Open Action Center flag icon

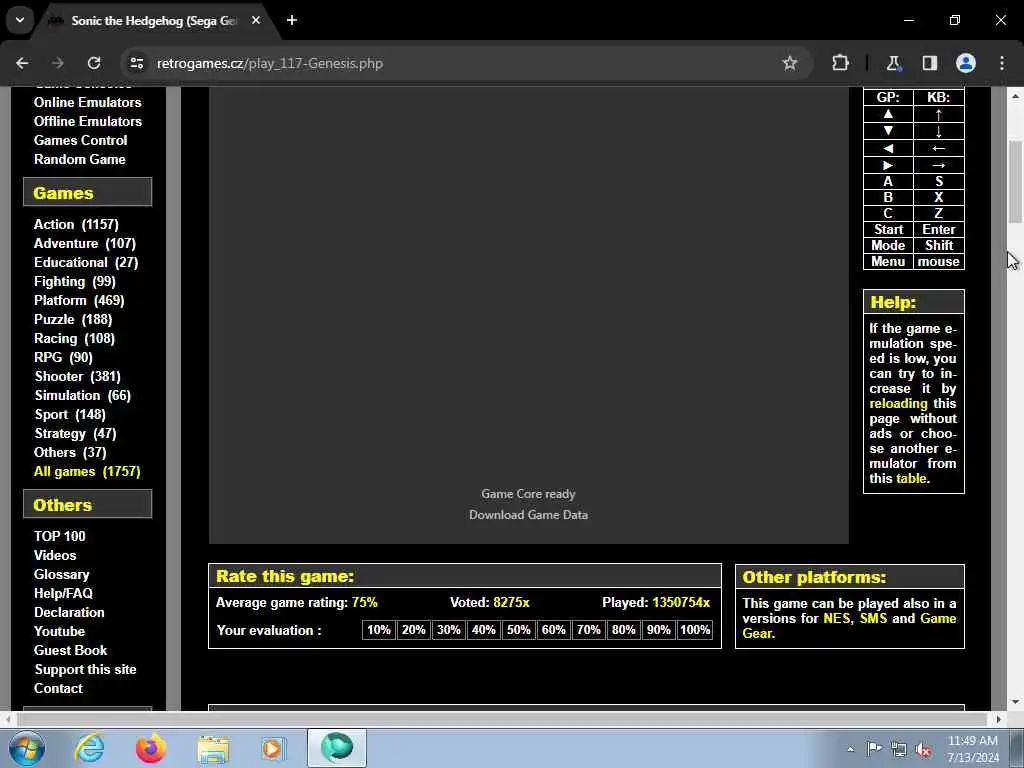(x=874, y=749)
